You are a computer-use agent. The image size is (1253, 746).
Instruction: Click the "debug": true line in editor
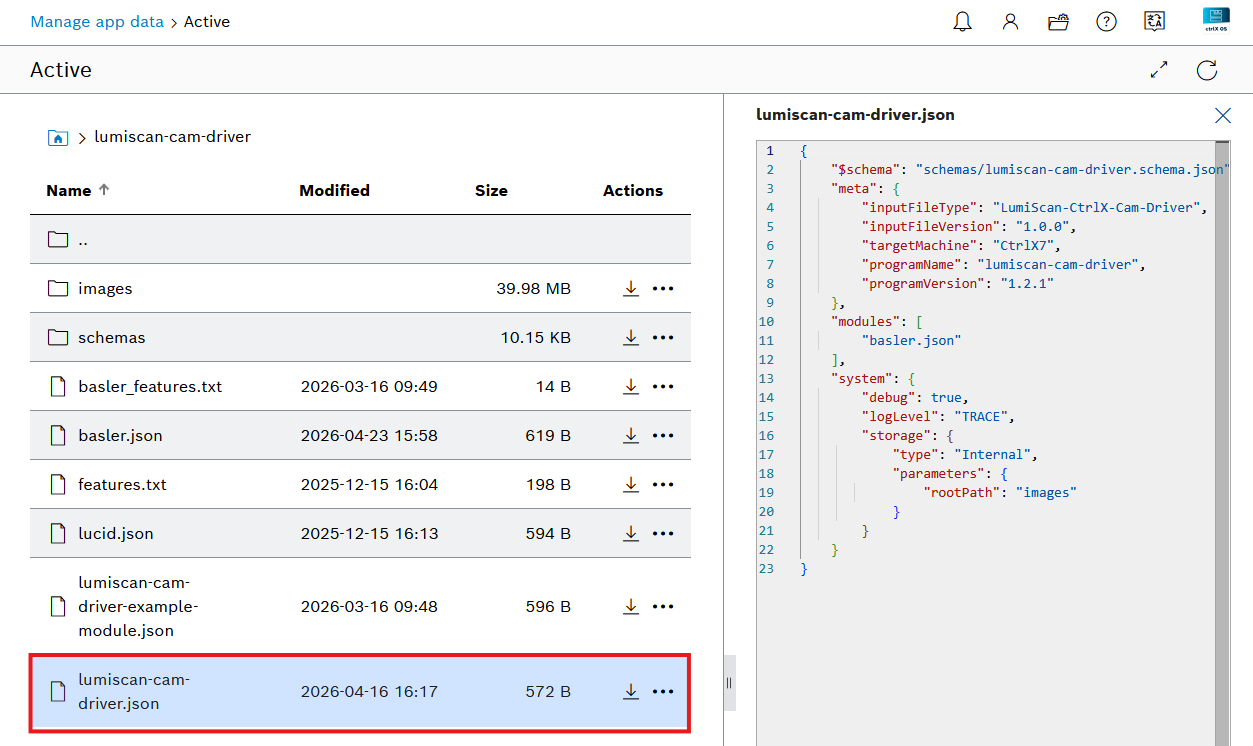pos(915,398)
